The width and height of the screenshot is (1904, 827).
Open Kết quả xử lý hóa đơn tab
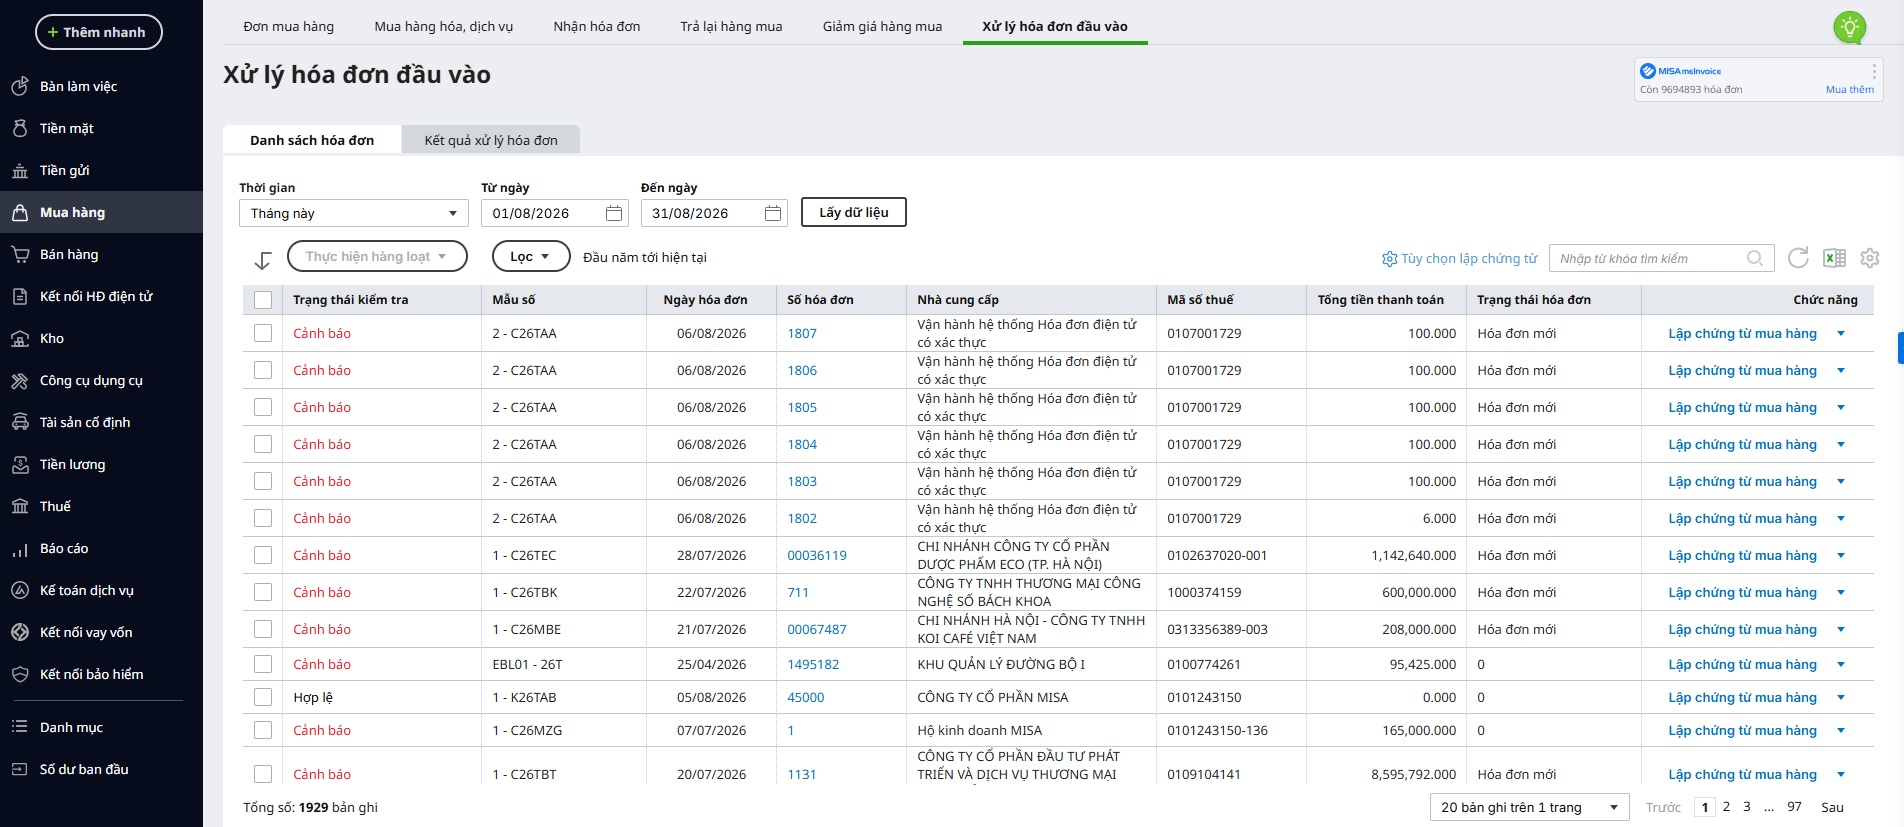(491, 140)
